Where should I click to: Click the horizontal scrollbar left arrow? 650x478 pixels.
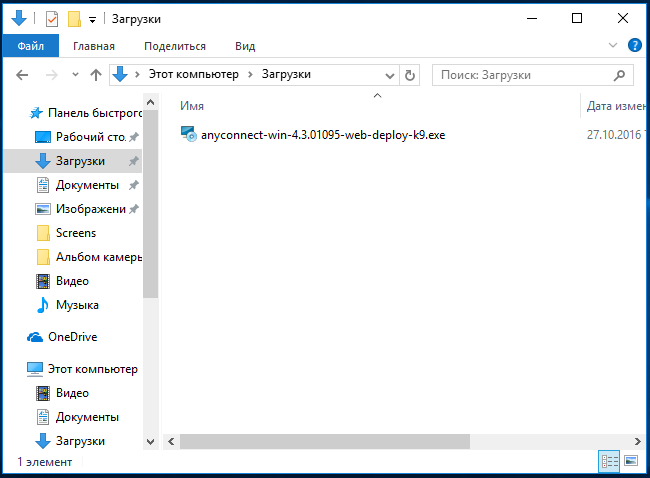tap(171, 442)
